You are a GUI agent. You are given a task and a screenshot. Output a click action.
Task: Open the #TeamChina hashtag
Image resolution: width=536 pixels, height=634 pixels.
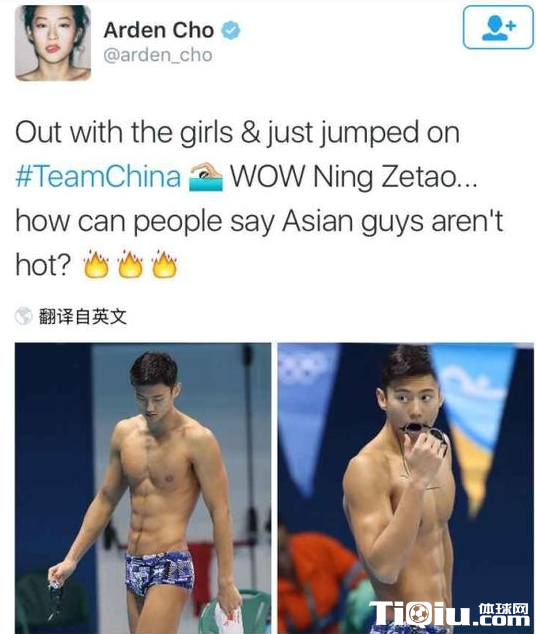(x=98, y=176)
